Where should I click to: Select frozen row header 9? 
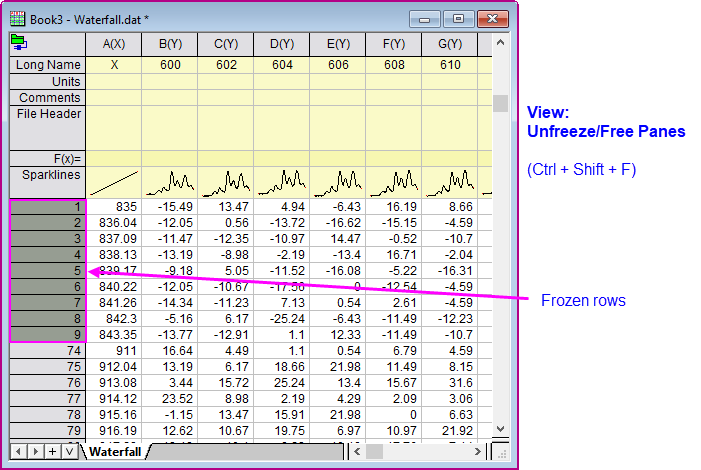[x=48, y=335]
